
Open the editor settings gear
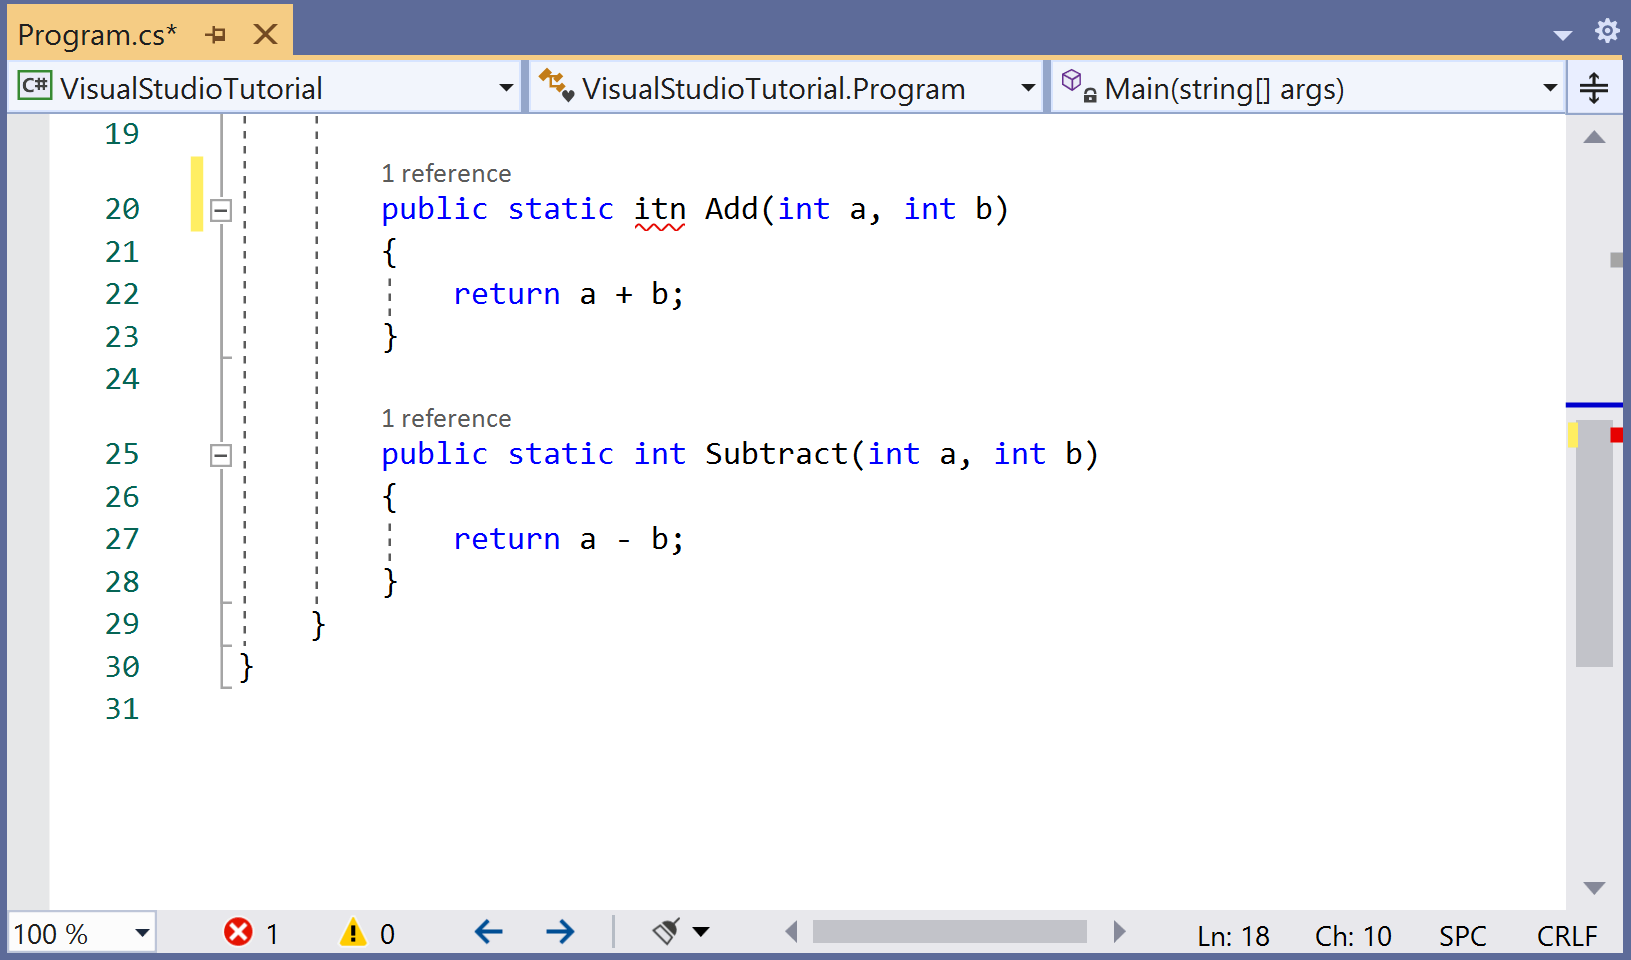[x=1607, y=31]
